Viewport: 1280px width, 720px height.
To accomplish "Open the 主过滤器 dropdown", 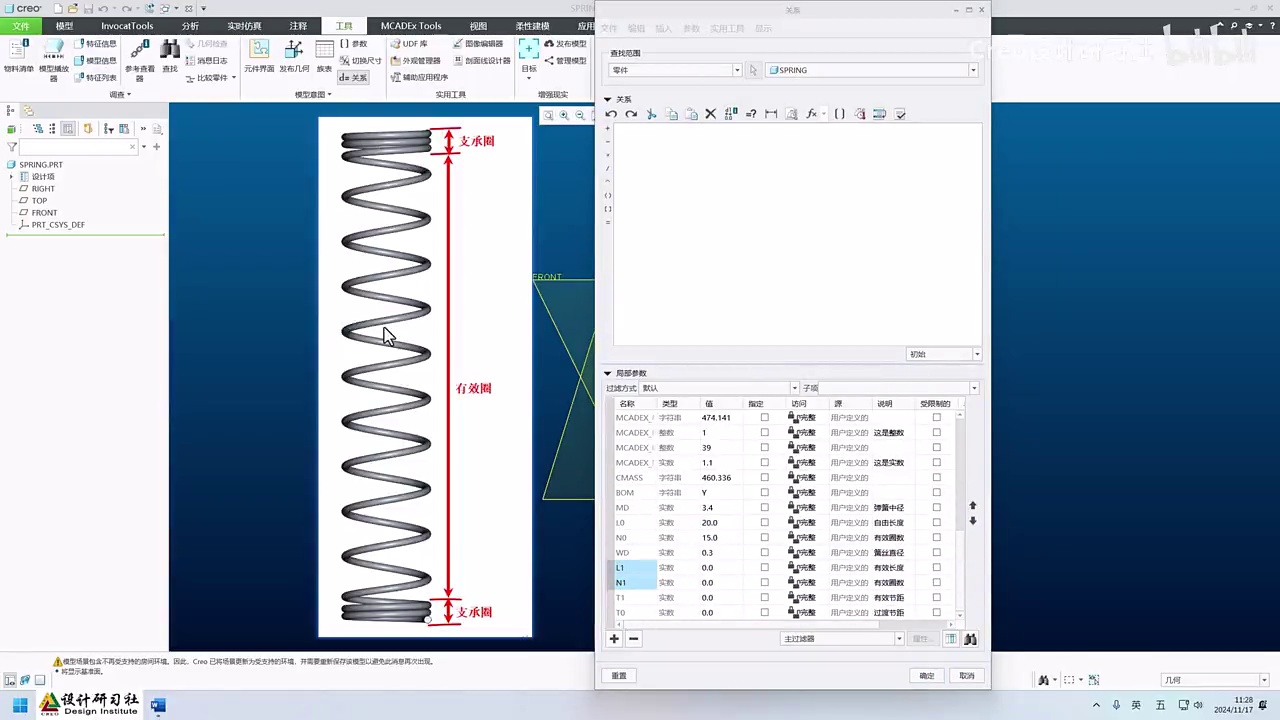I will [x=842, y=639].
